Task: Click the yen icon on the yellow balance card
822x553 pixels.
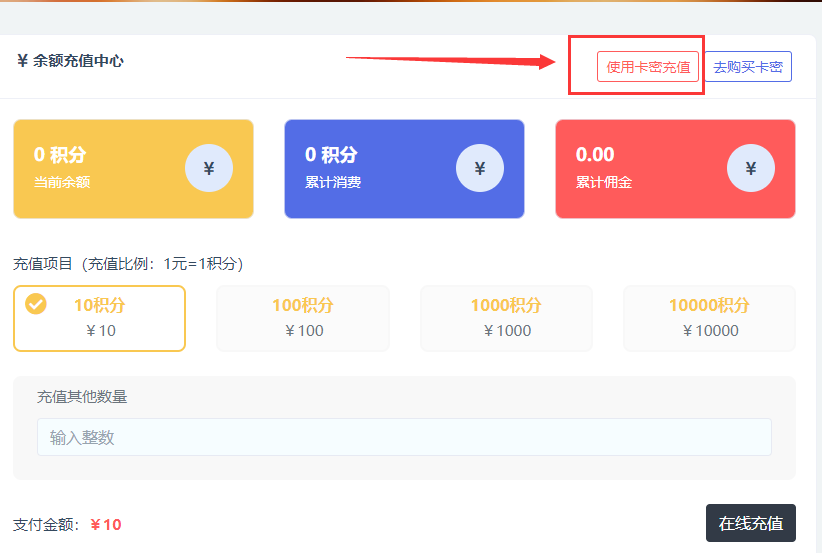Action: coord(209,169)
